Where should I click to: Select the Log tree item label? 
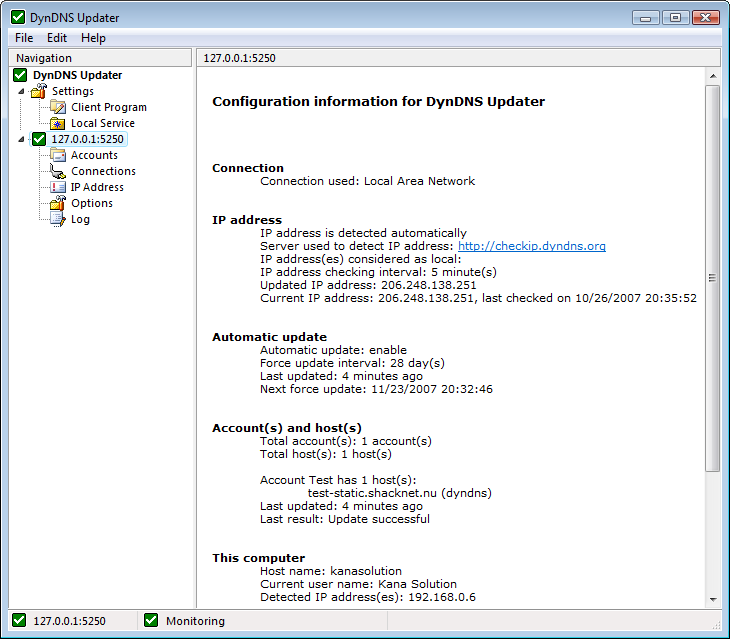coord(80,219)
